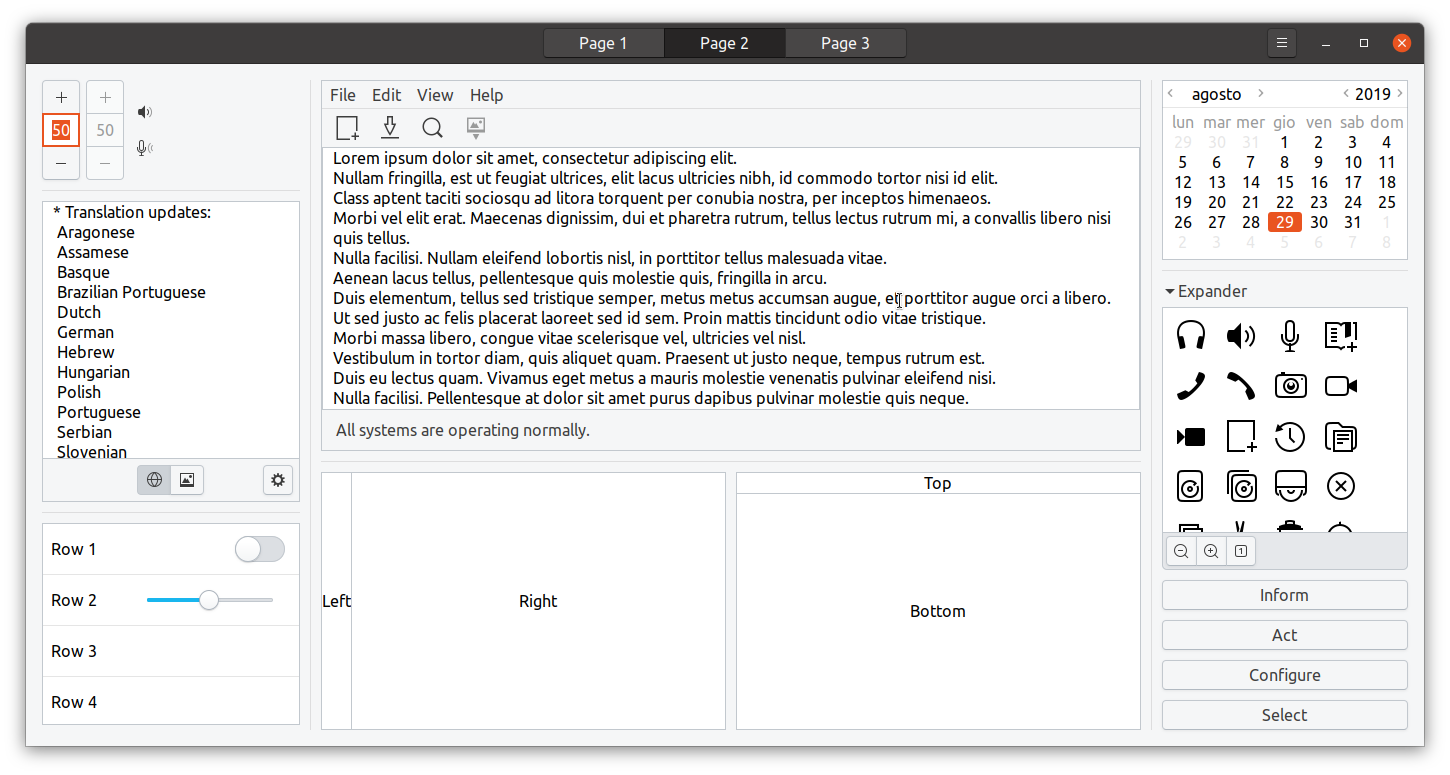The image size is (1450, 775).
Task: Open the Help menu
Action: pyautogui.click(x=487, y=95)
